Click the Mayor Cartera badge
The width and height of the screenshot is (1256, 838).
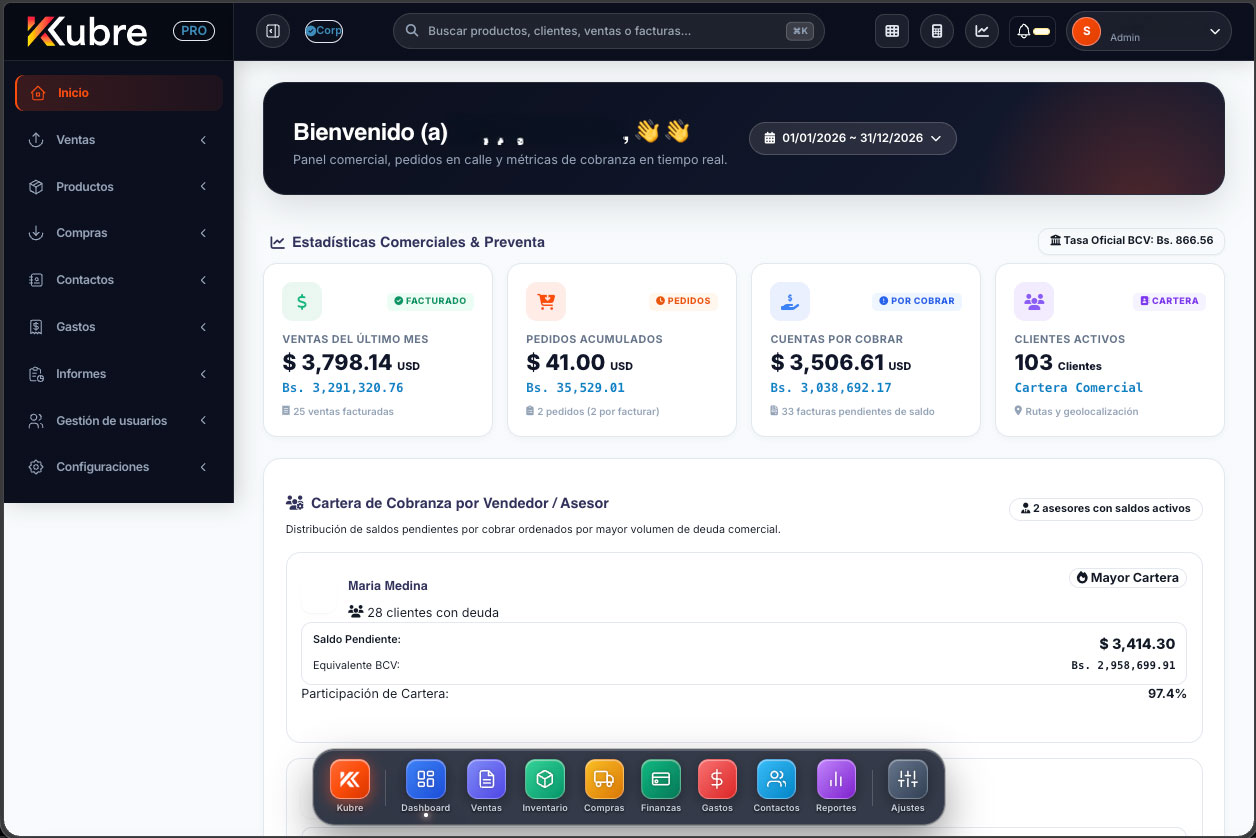[1127, 578]
